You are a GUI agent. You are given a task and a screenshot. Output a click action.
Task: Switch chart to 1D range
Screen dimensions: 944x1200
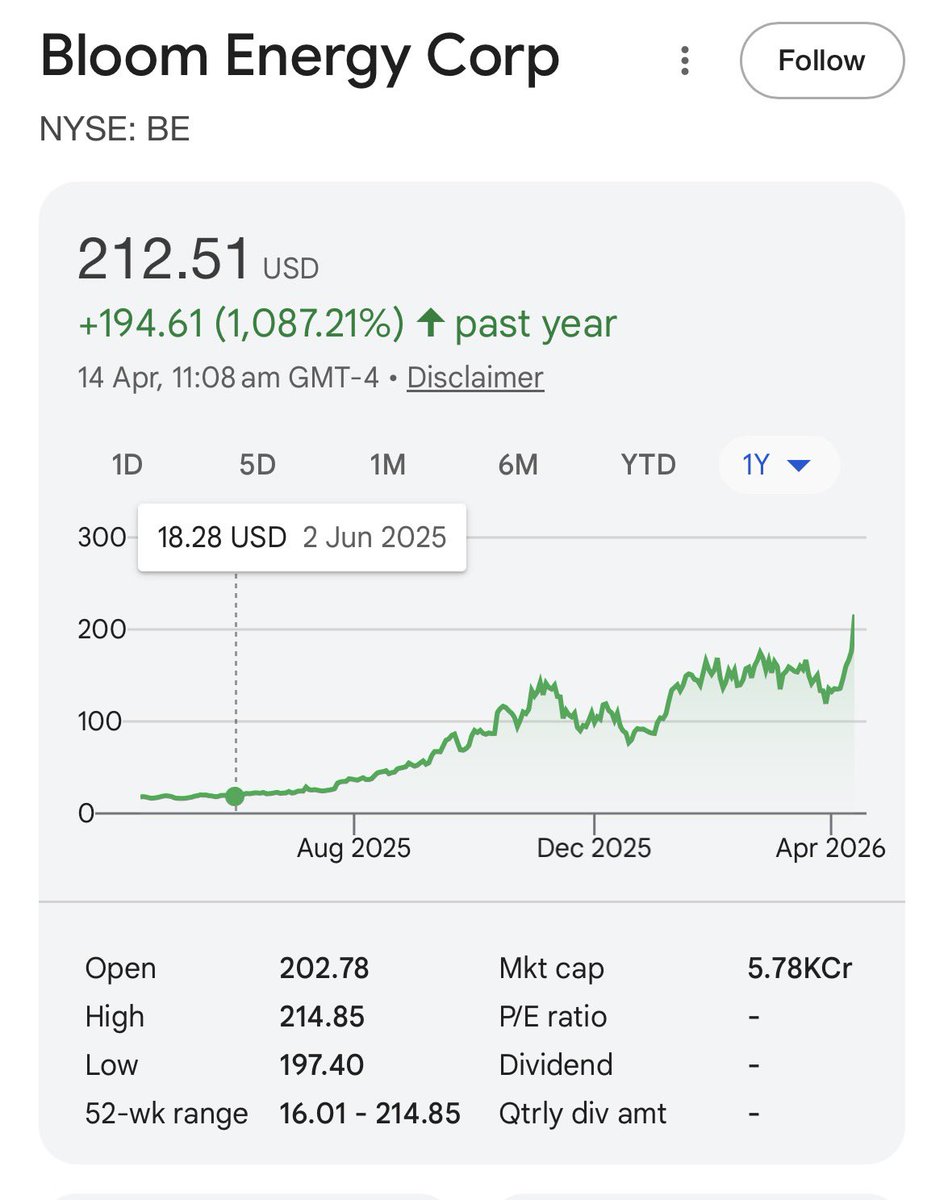pos(127,465)
